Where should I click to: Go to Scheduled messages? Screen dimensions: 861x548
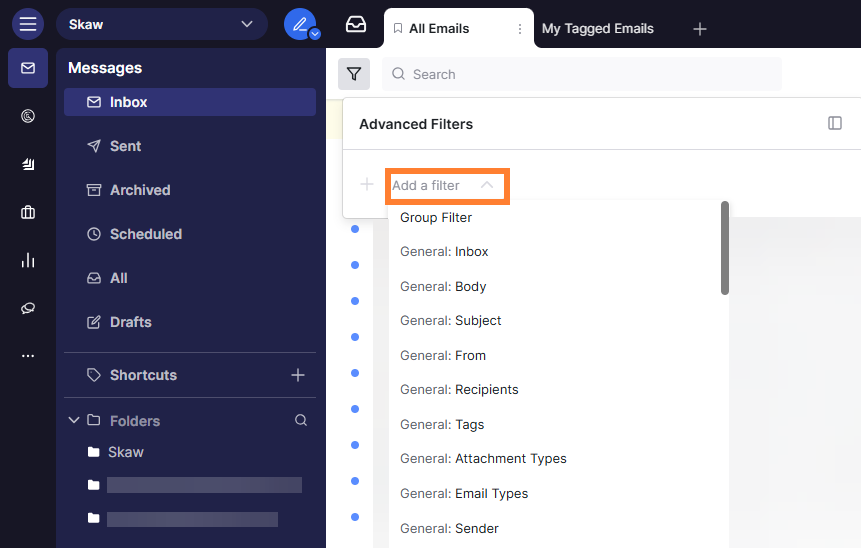point(145,234)
